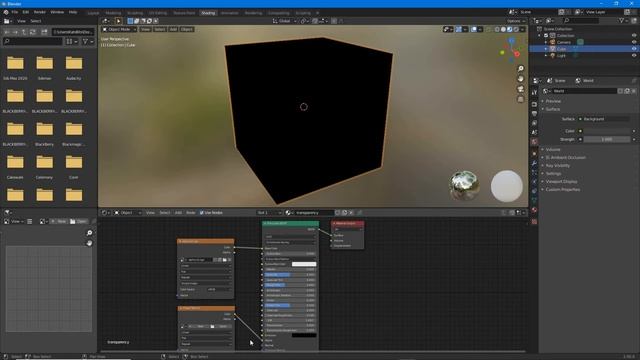Open the Object Mode dropdown
This screenshot has height=360, width=640.
coord(119,29)
